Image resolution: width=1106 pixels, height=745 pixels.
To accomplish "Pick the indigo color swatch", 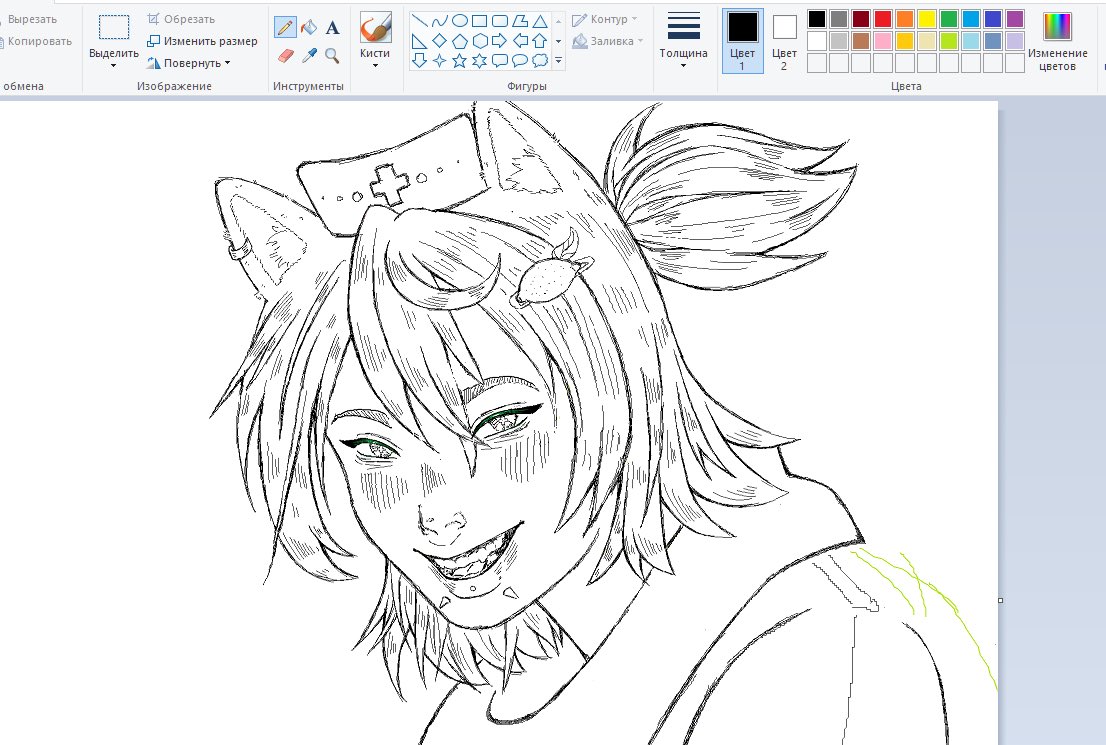I will pyautogui.click(x=992, y=18).
